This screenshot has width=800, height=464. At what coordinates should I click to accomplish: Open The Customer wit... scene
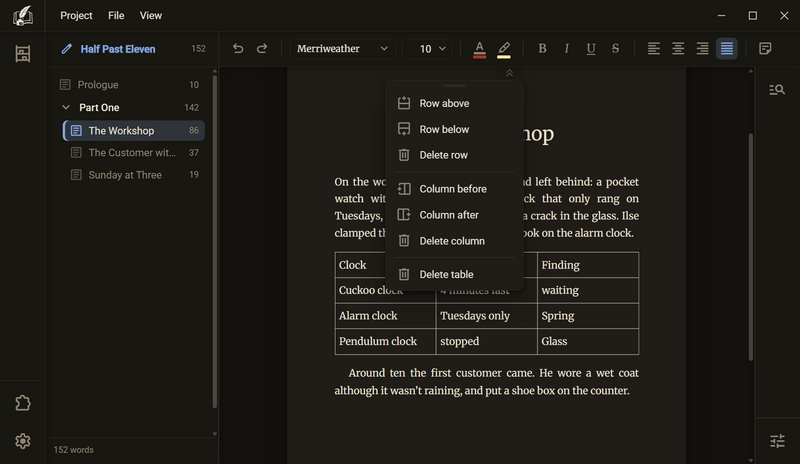click(134, 153)
